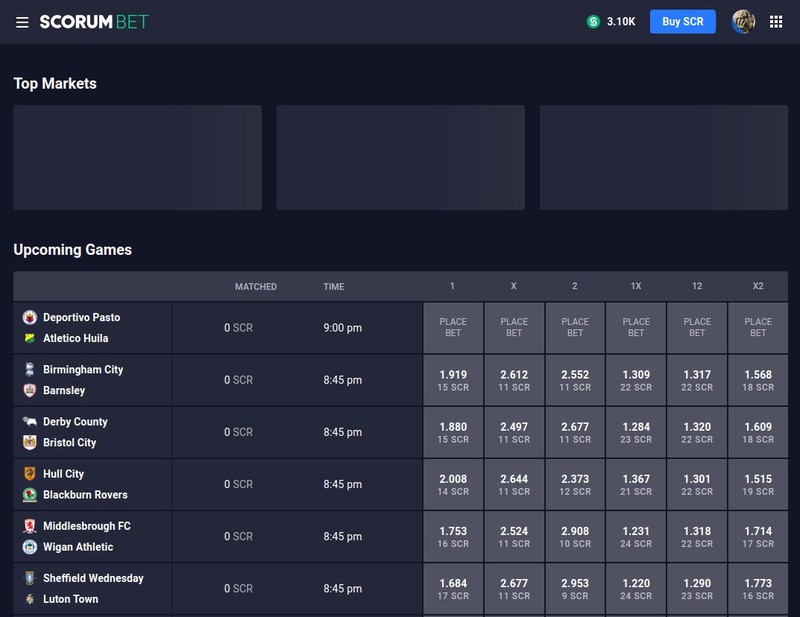Open the Middlesbrough FC match
This screenshot has height=617, width=800.
click(x=92, y=536)
